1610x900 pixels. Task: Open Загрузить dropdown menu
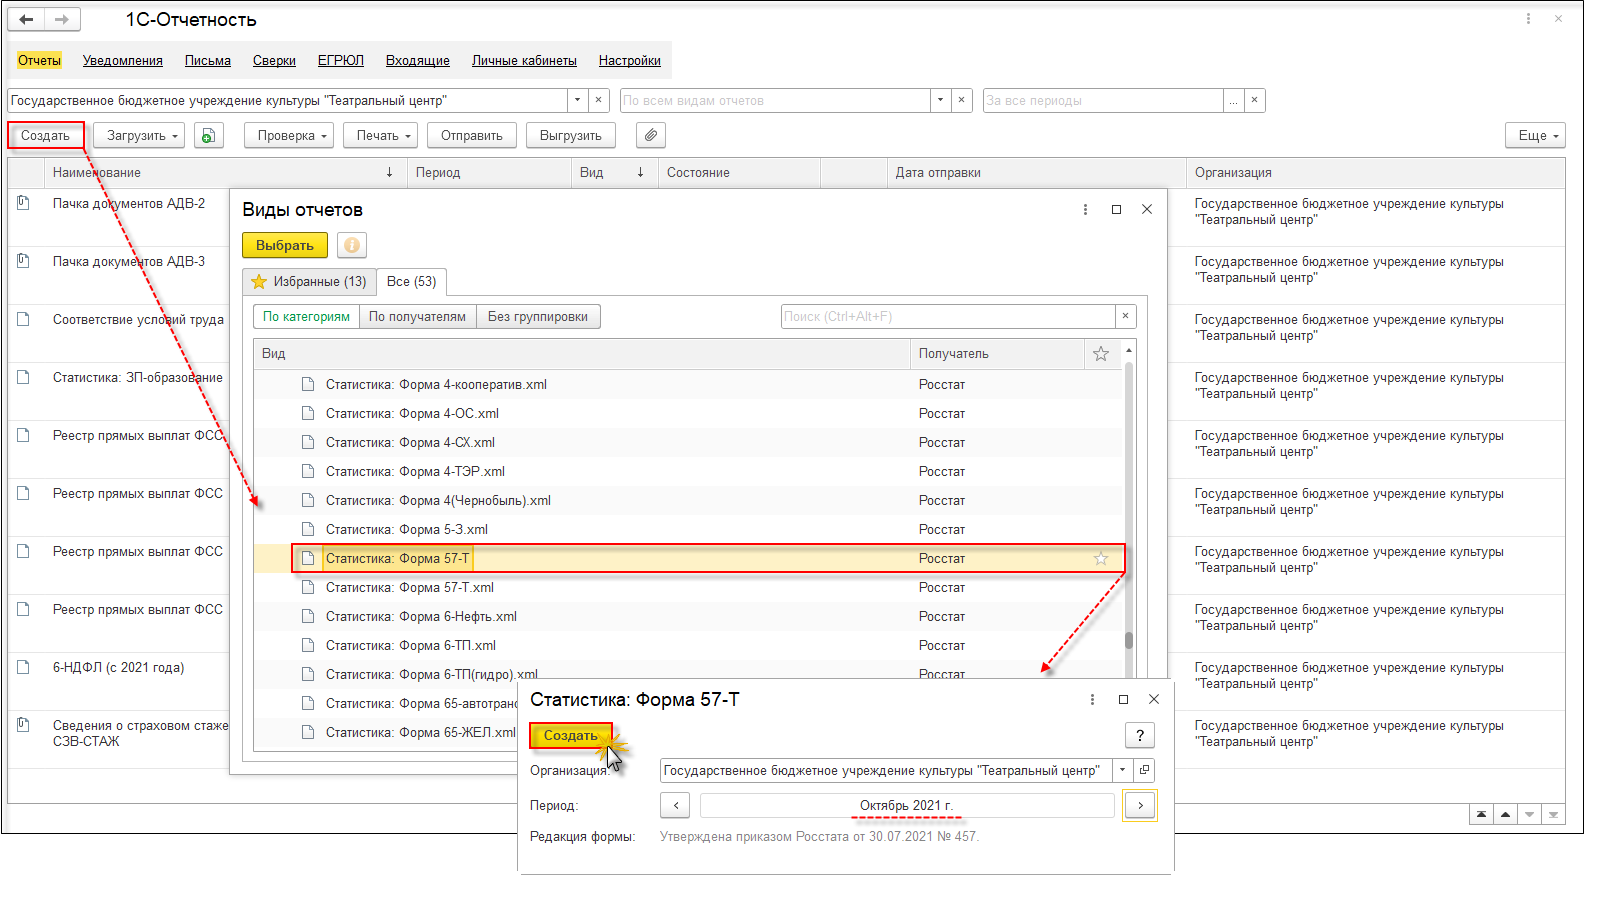(139, 135)
